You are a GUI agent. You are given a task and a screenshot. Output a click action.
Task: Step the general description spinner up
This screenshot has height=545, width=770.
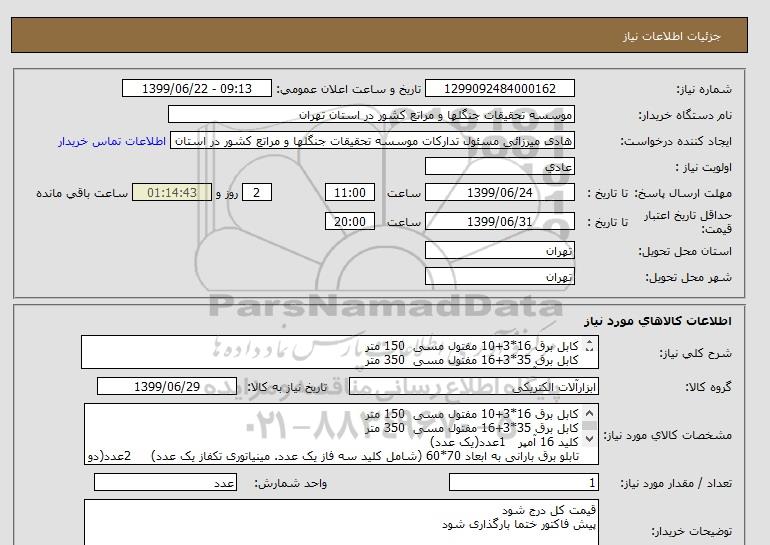click(x=589, y=343)
